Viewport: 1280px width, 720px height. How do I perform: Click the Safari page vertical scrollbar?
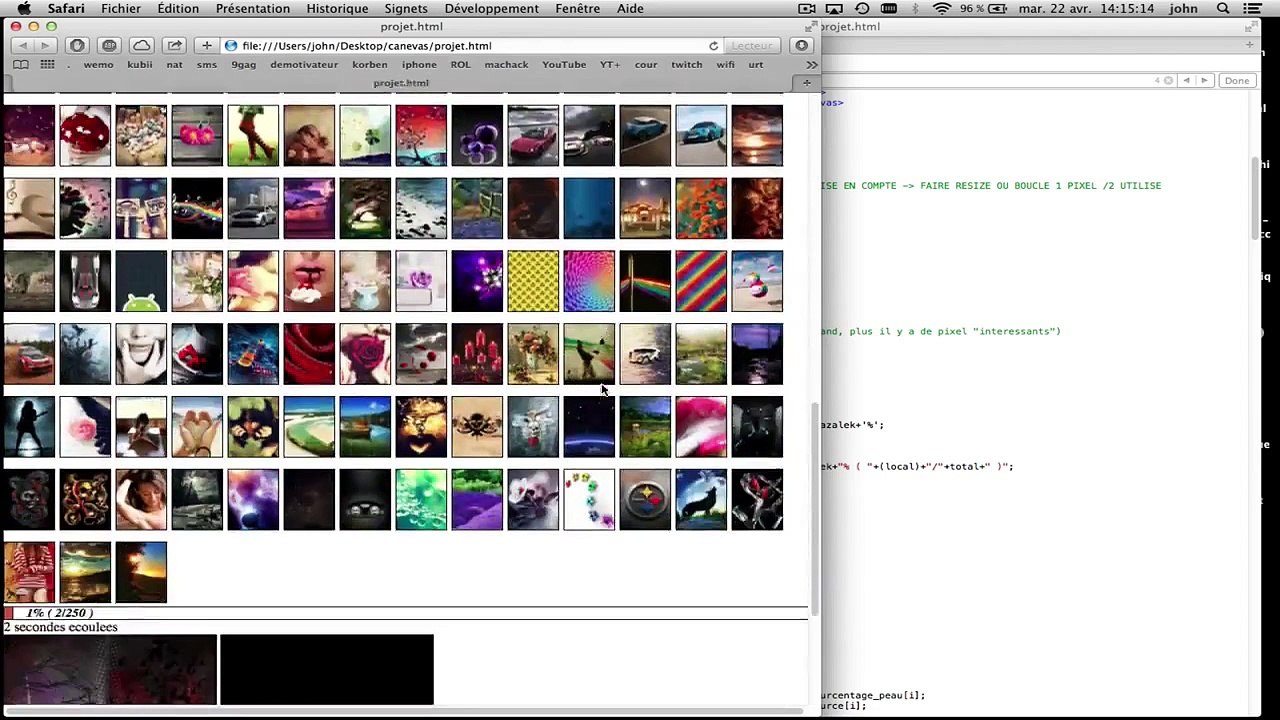(815, 508)
